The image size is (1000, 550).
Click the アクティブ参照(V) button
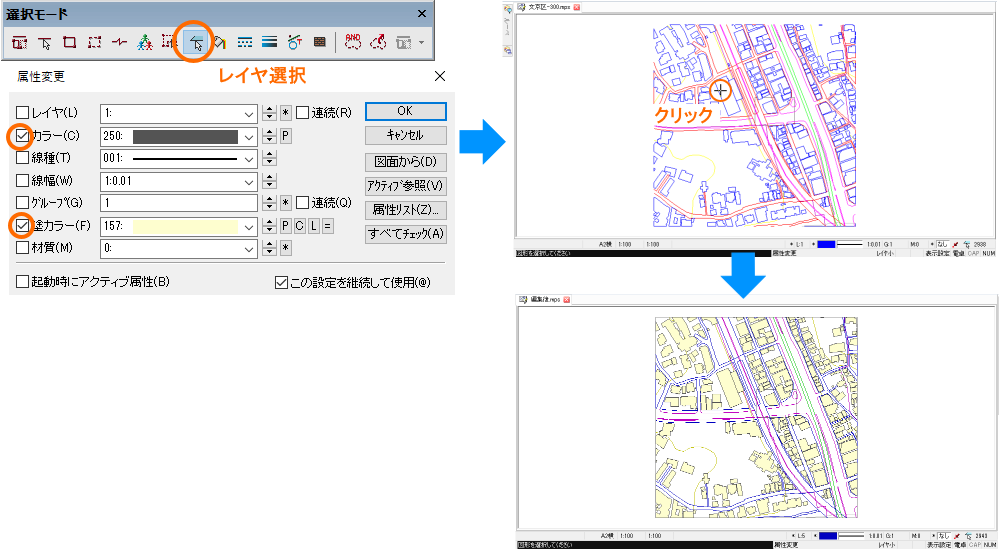tap(406, 186)
